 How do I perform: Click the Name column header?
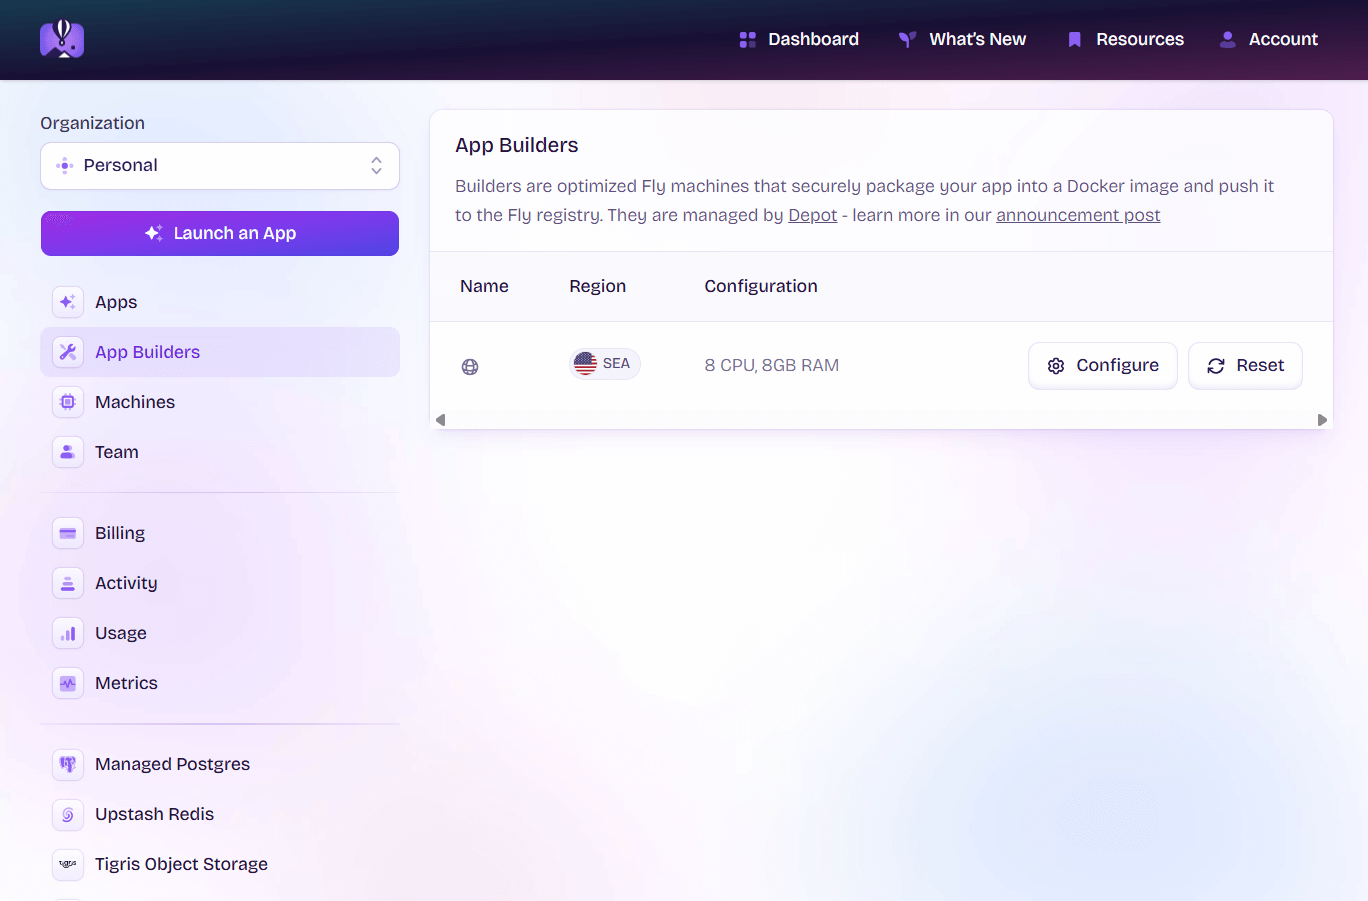[x=484, y=286]
